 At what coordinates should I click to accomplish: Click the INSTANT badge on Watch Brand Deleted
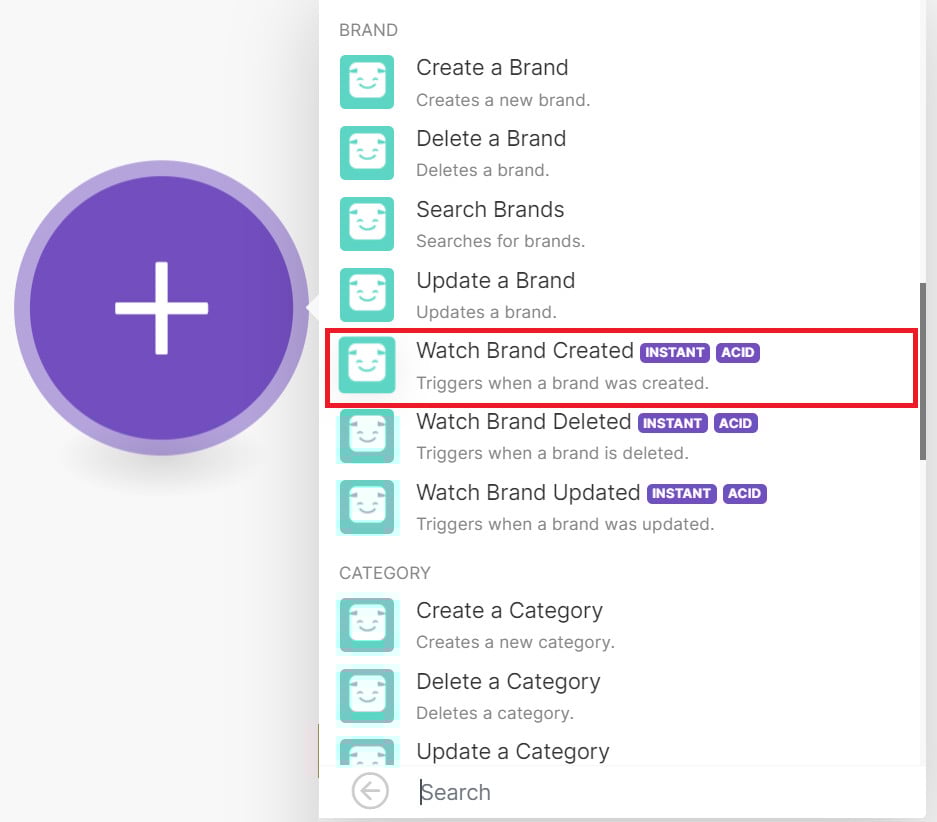[x=672, y=423]
